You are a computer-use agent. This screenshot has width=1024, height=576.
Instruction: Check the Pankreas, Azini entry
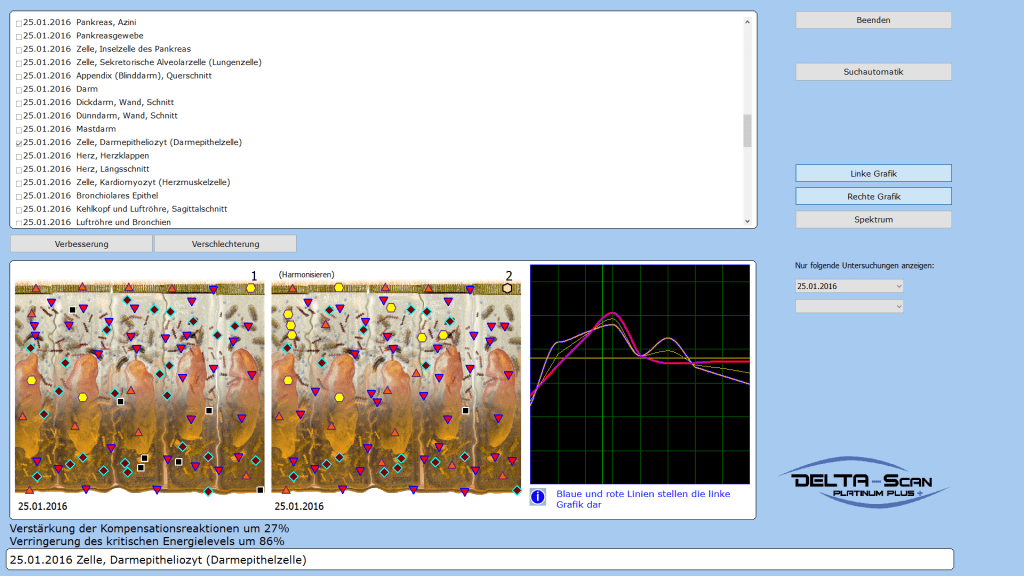coord(18,22)
